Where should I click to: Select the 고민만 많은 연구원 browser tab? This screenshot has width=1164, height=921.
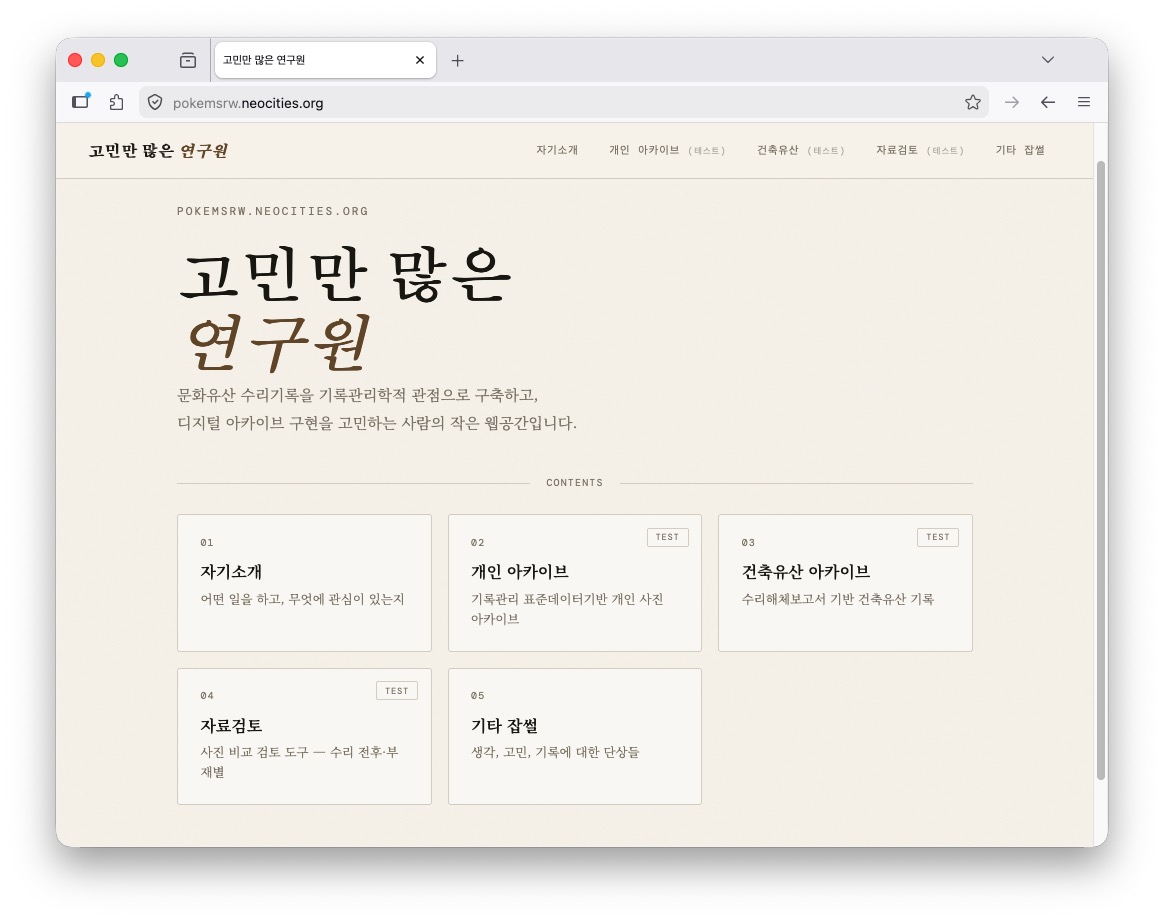pos(325,60)
